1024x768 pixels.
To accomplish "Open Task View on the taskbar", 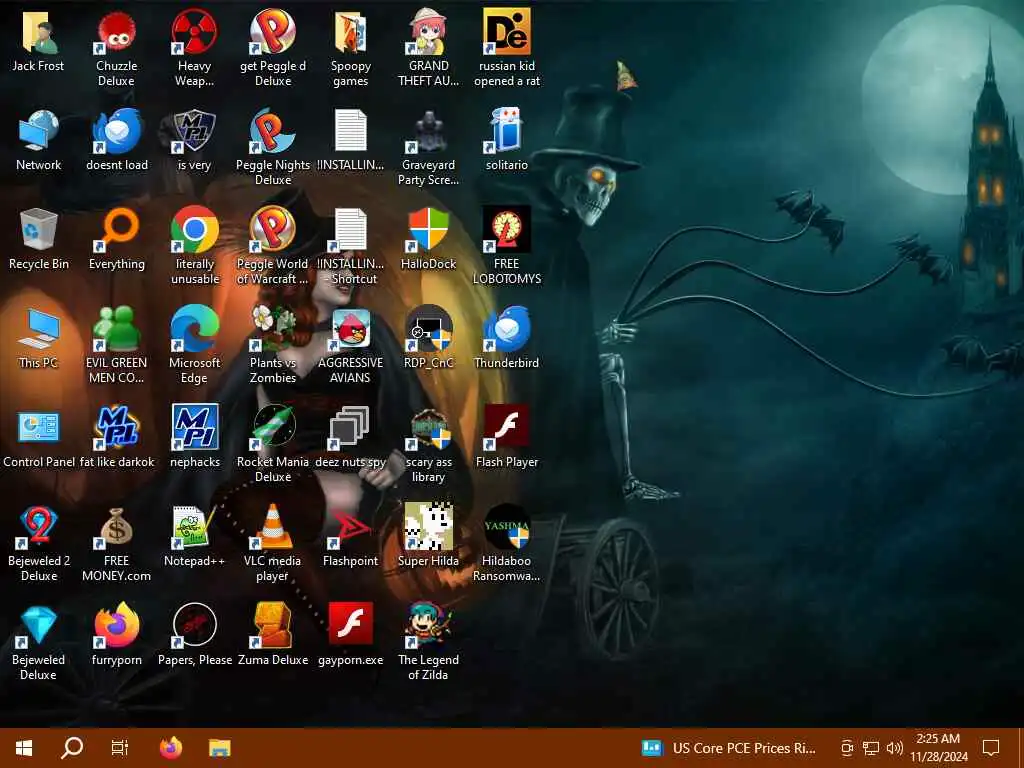I will coord(120,748).
